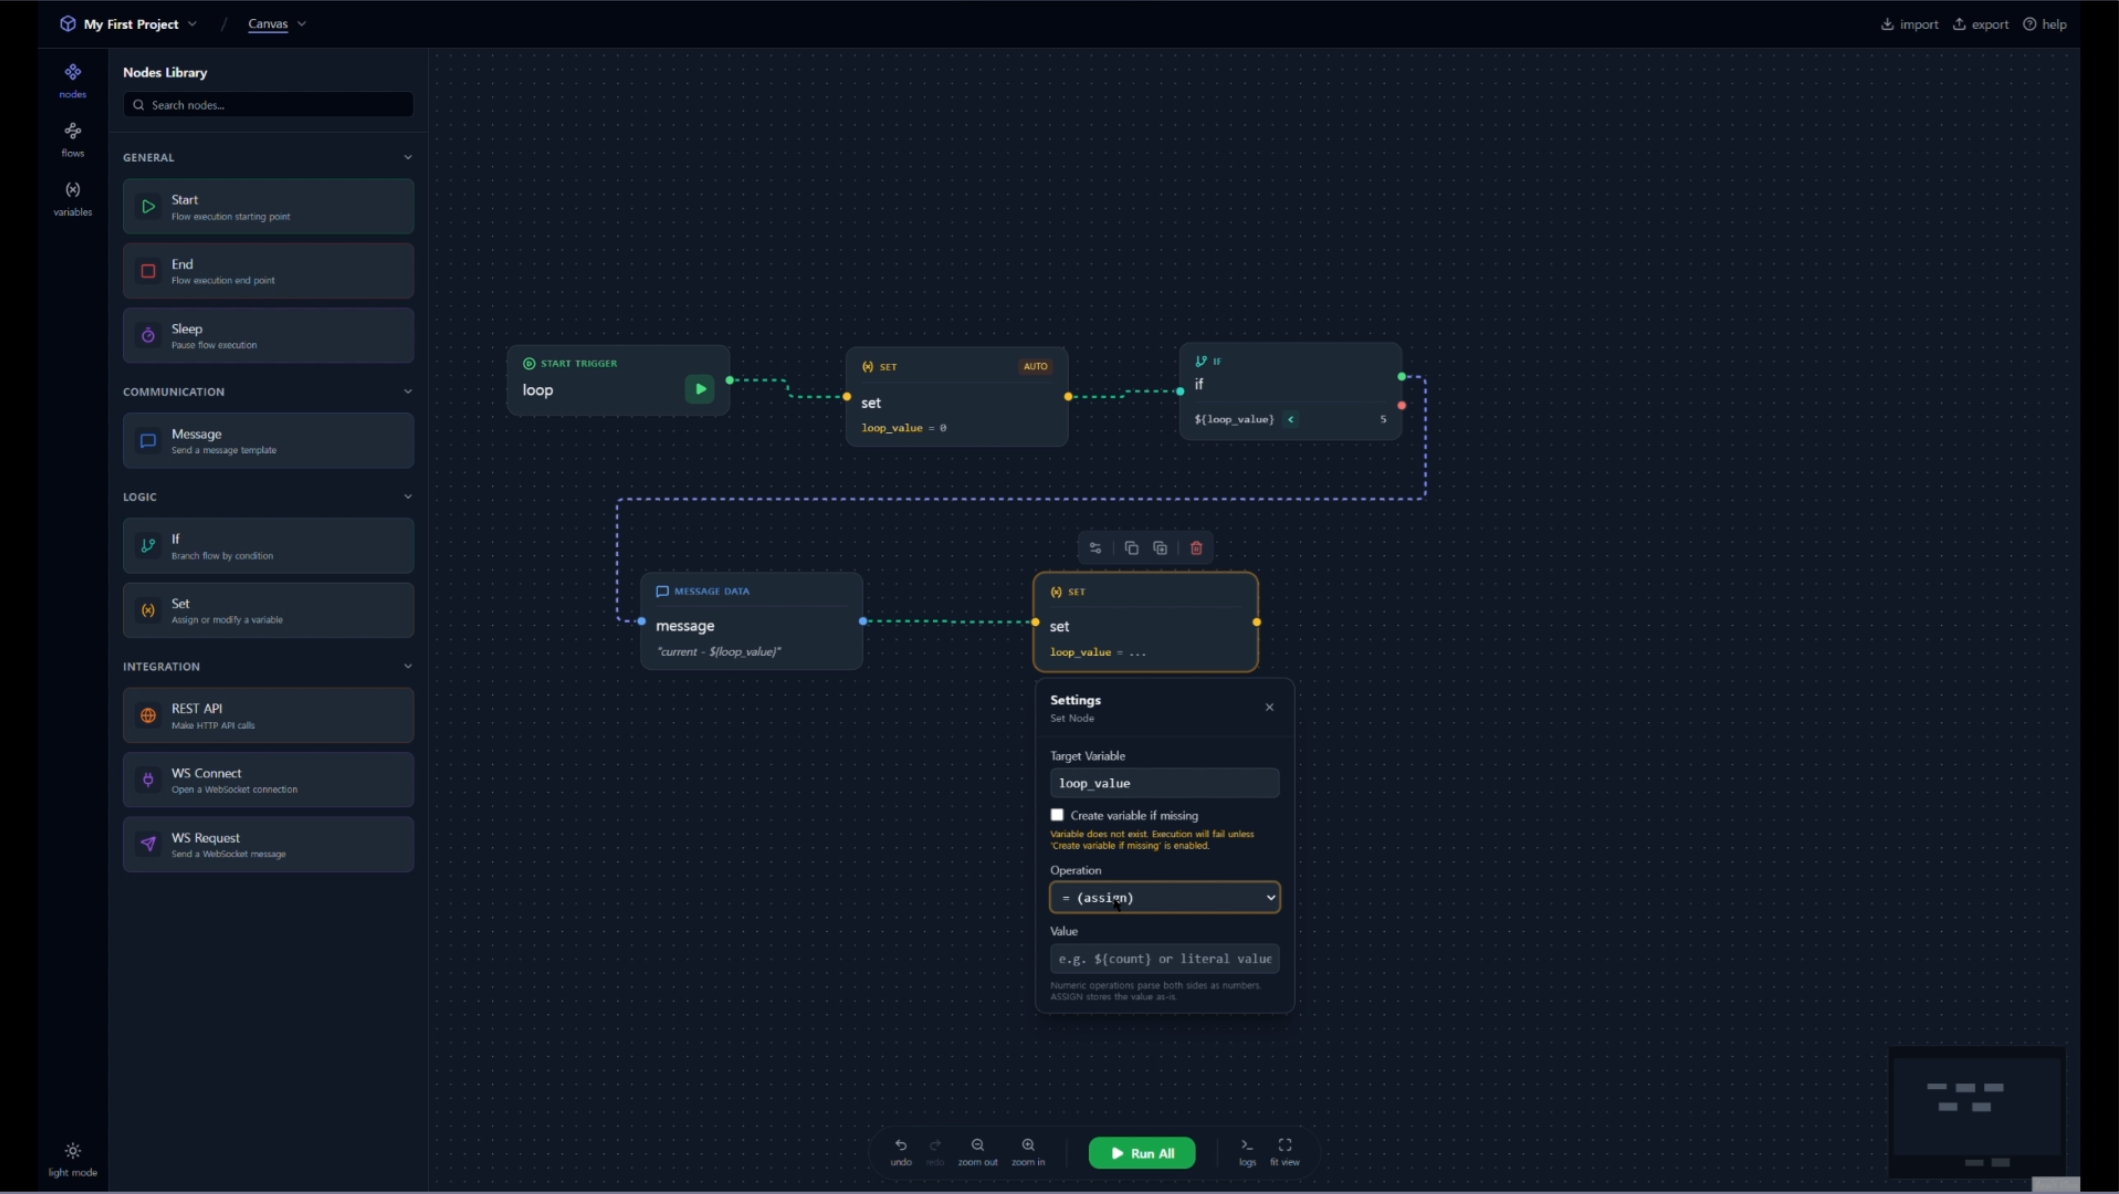Edit the Target Variable field
Image resolution: width=2119 pixels, height=1194 pixels.
[x=1164, y=783]
